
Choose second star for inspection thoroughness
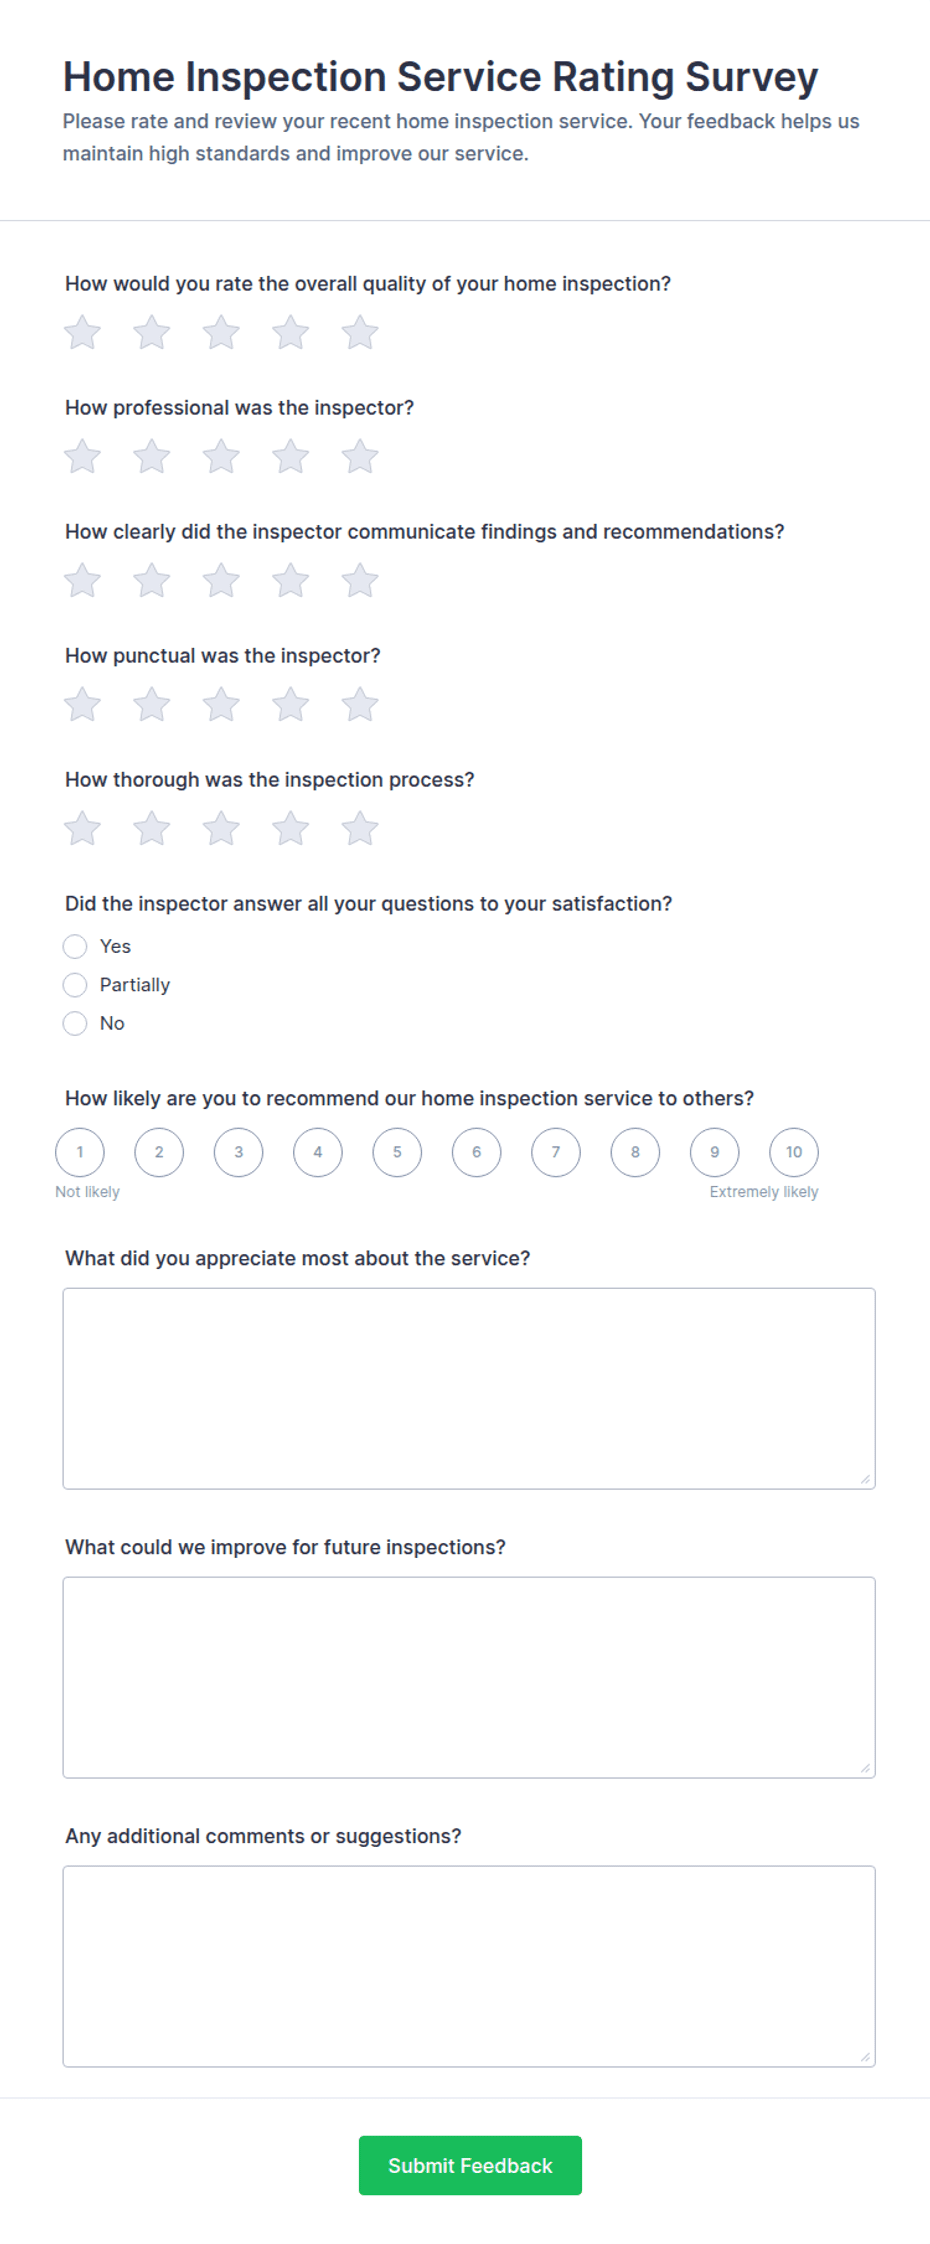(152, 829)
